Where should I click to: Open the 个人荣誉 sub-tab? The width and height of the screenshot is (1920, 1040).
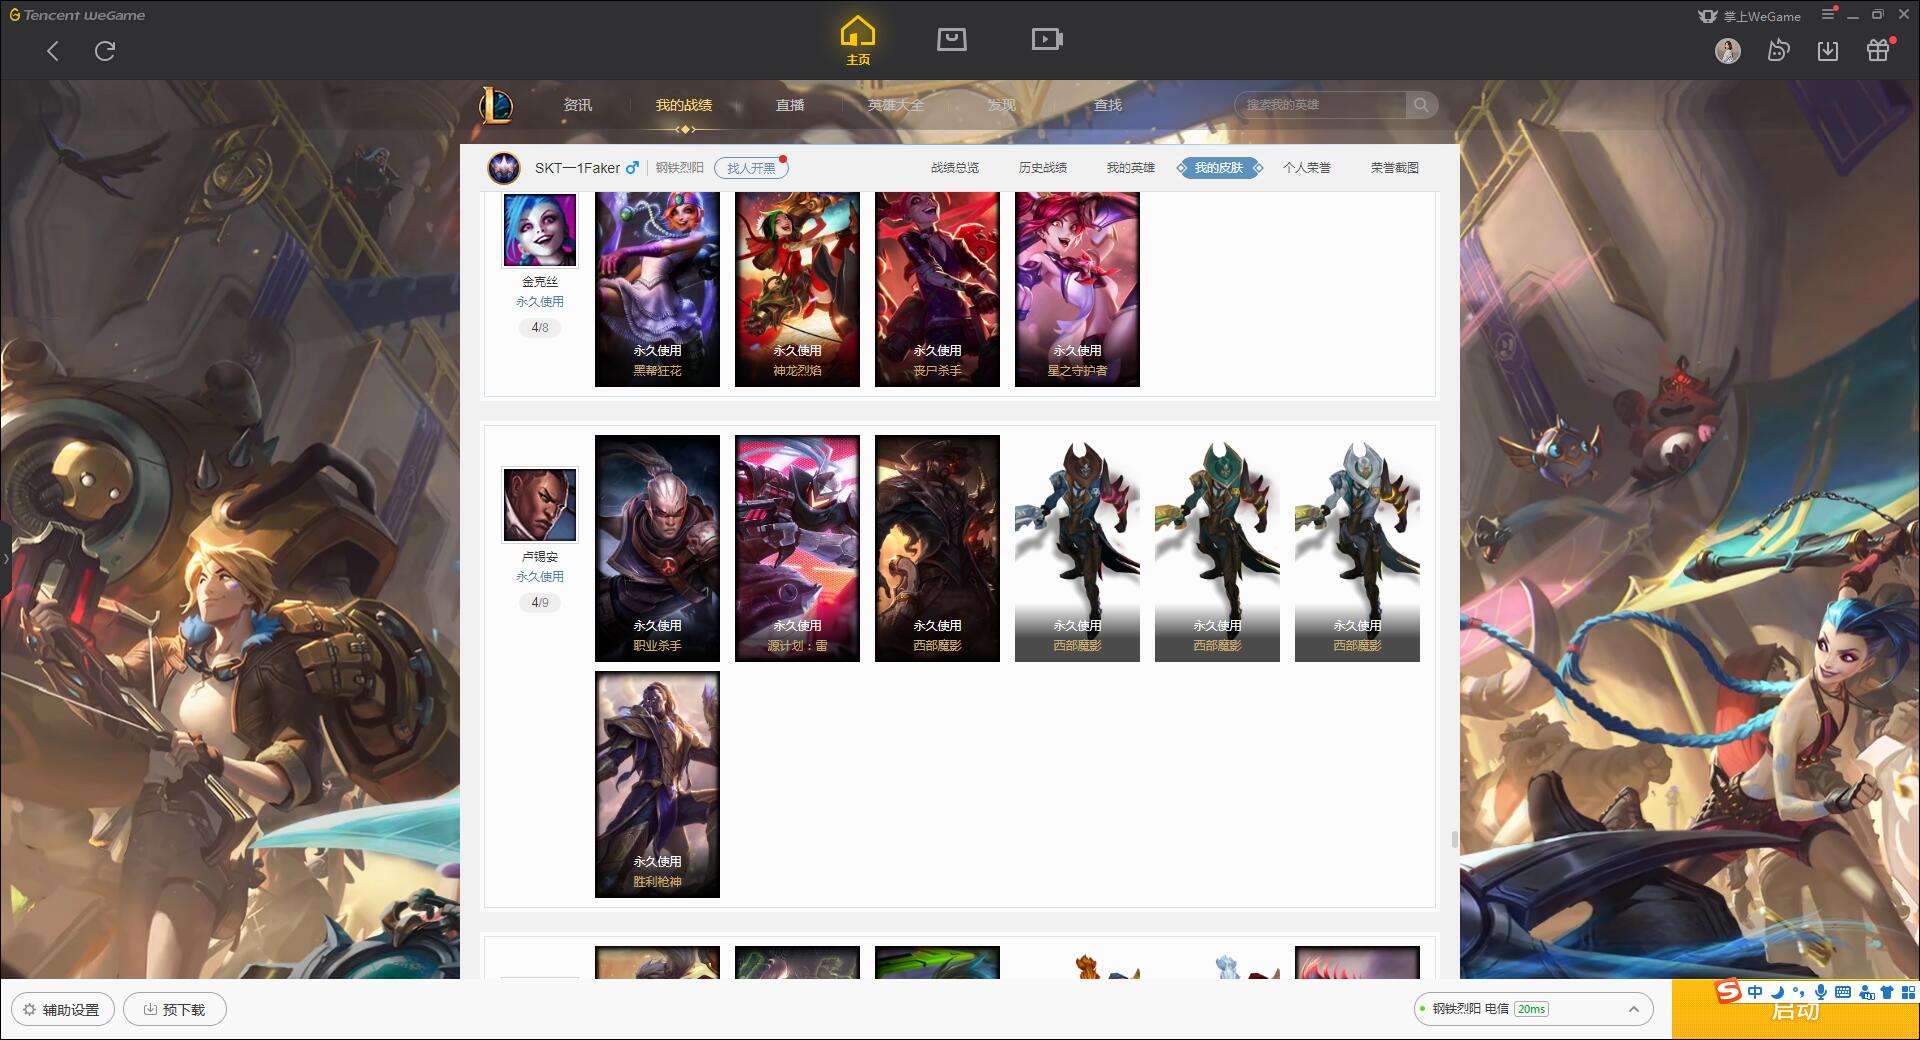click(x=1307, y=168)
